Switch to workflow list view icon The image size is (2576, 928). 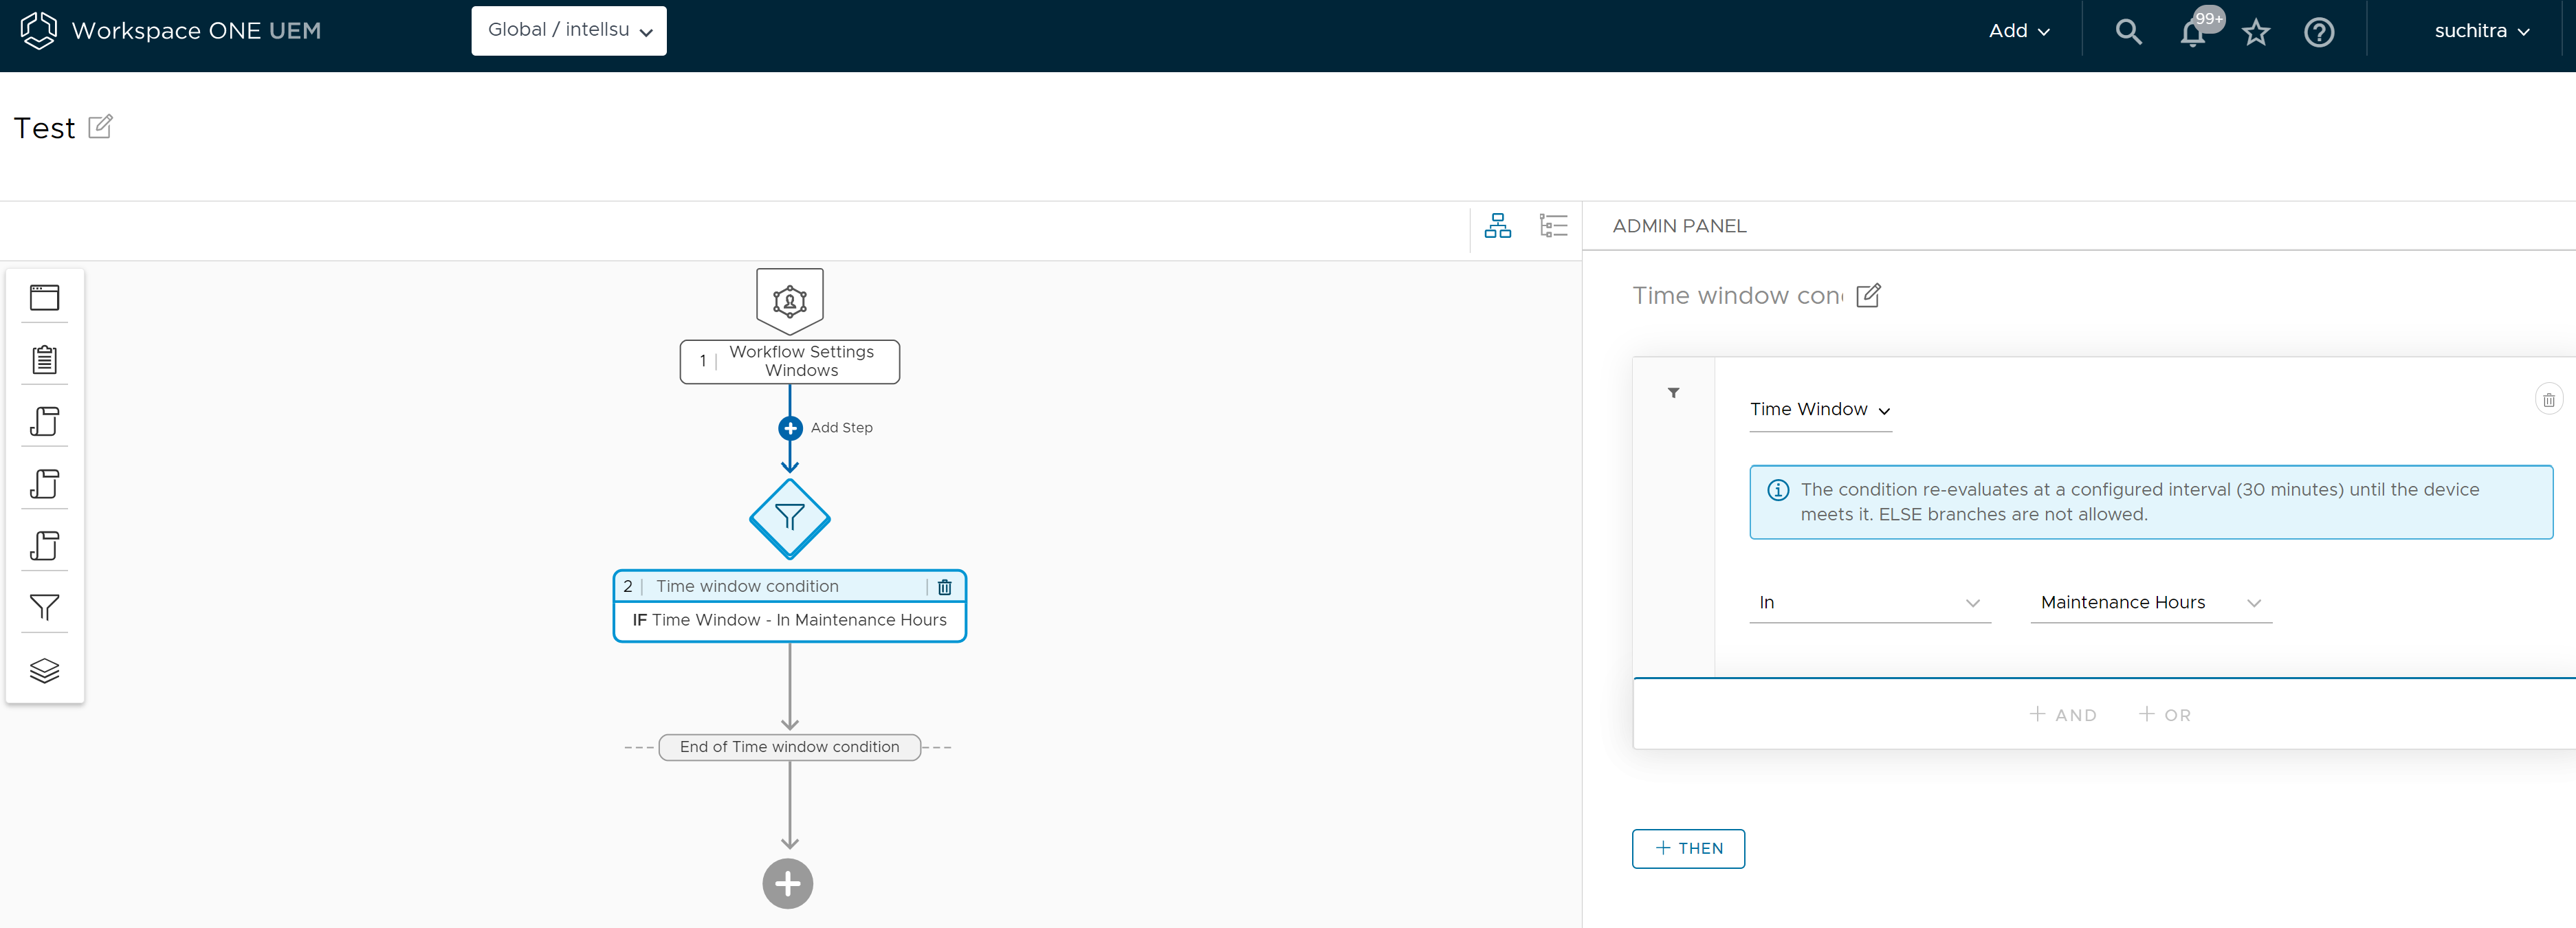1553,226
